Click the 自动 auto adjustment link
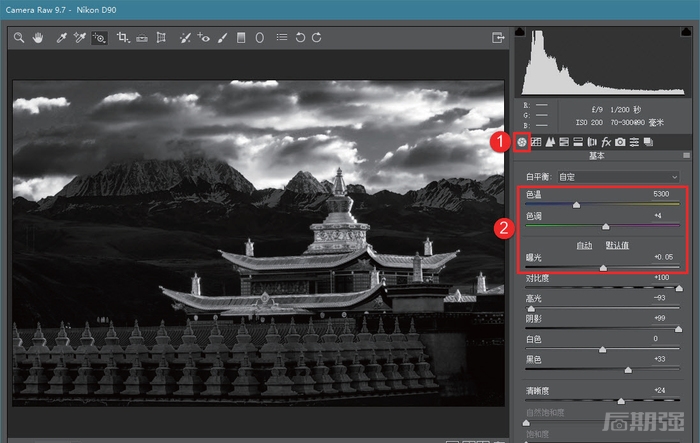The image size is (700, 443). point(584,245)
